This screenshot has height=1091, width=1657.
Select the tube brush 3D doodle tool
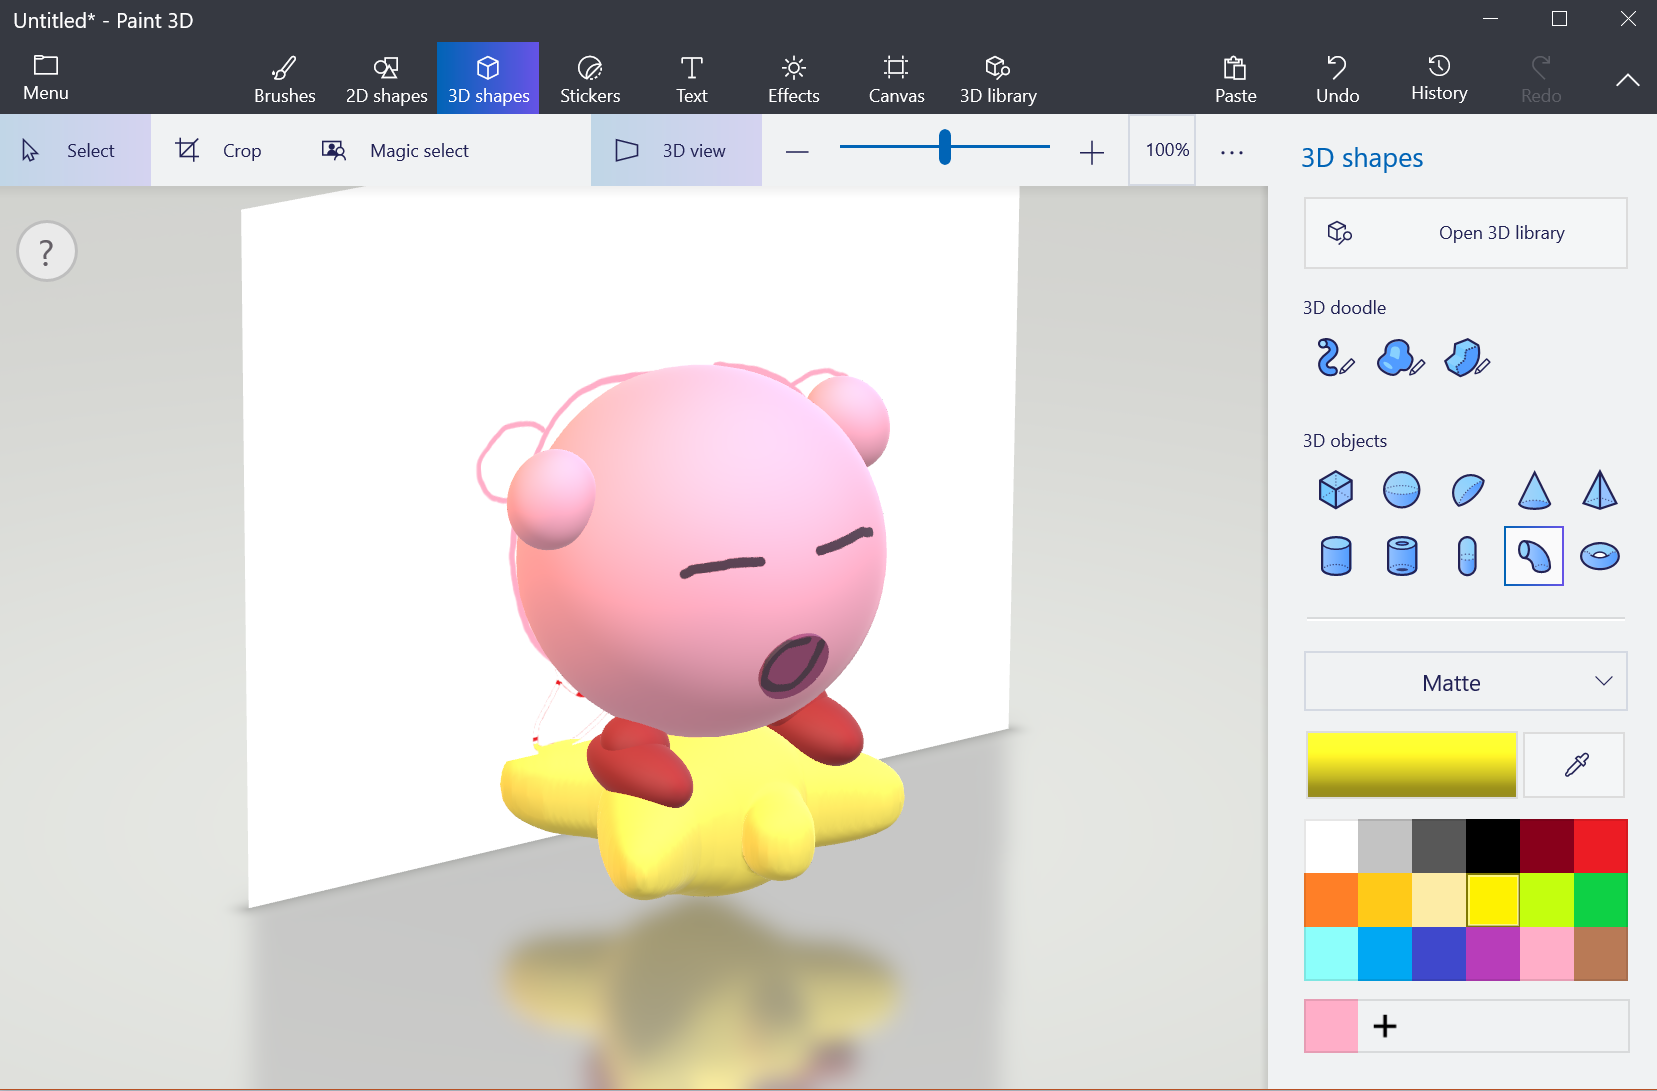pos(1335,357)
